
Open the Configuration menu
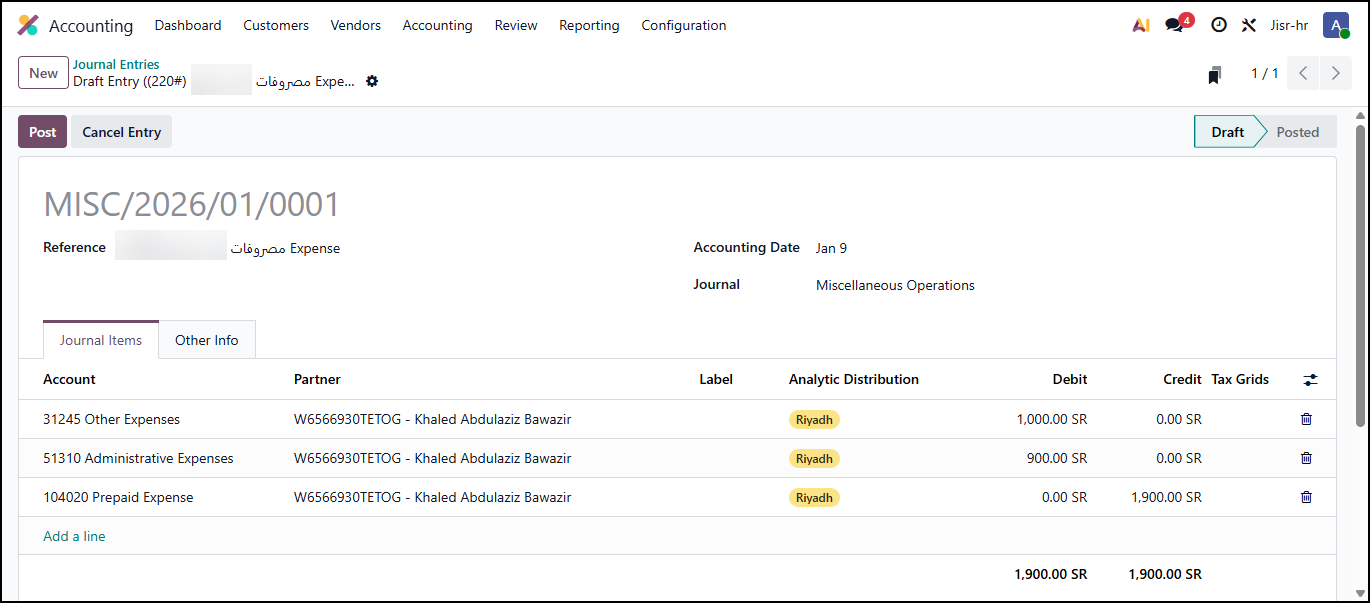point(683,25)
